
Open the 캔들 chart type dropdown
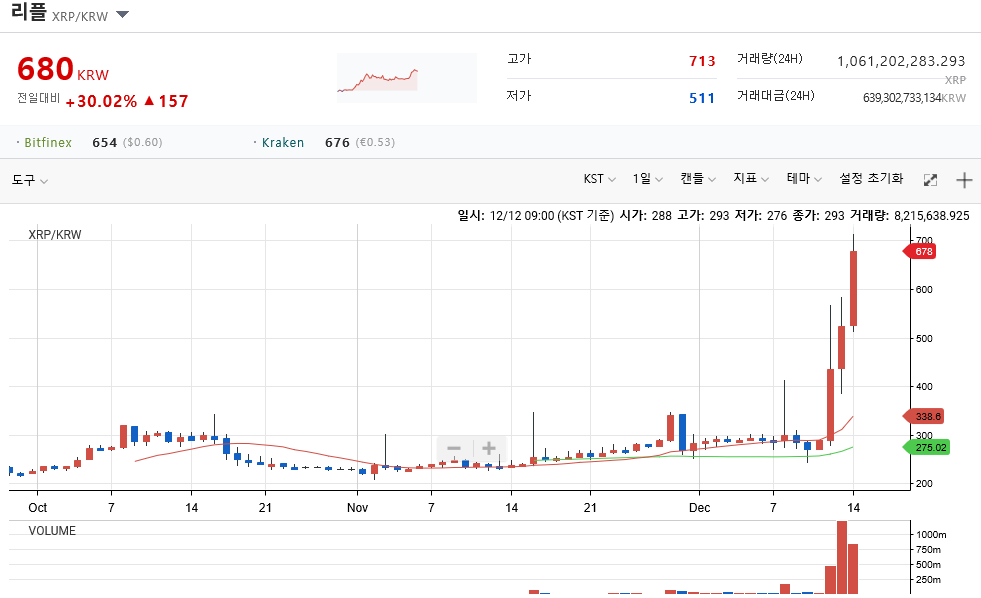(x=698, y=179)
